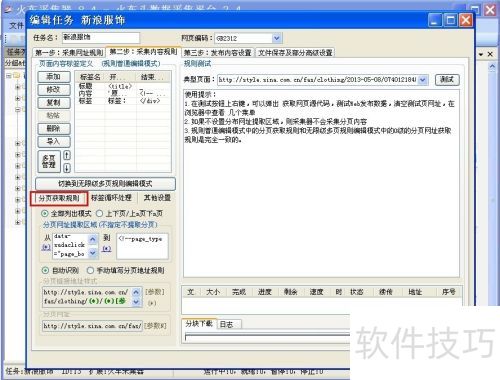
Task: Minimize the 编辑任务 dialog
Action: (435, 21)
